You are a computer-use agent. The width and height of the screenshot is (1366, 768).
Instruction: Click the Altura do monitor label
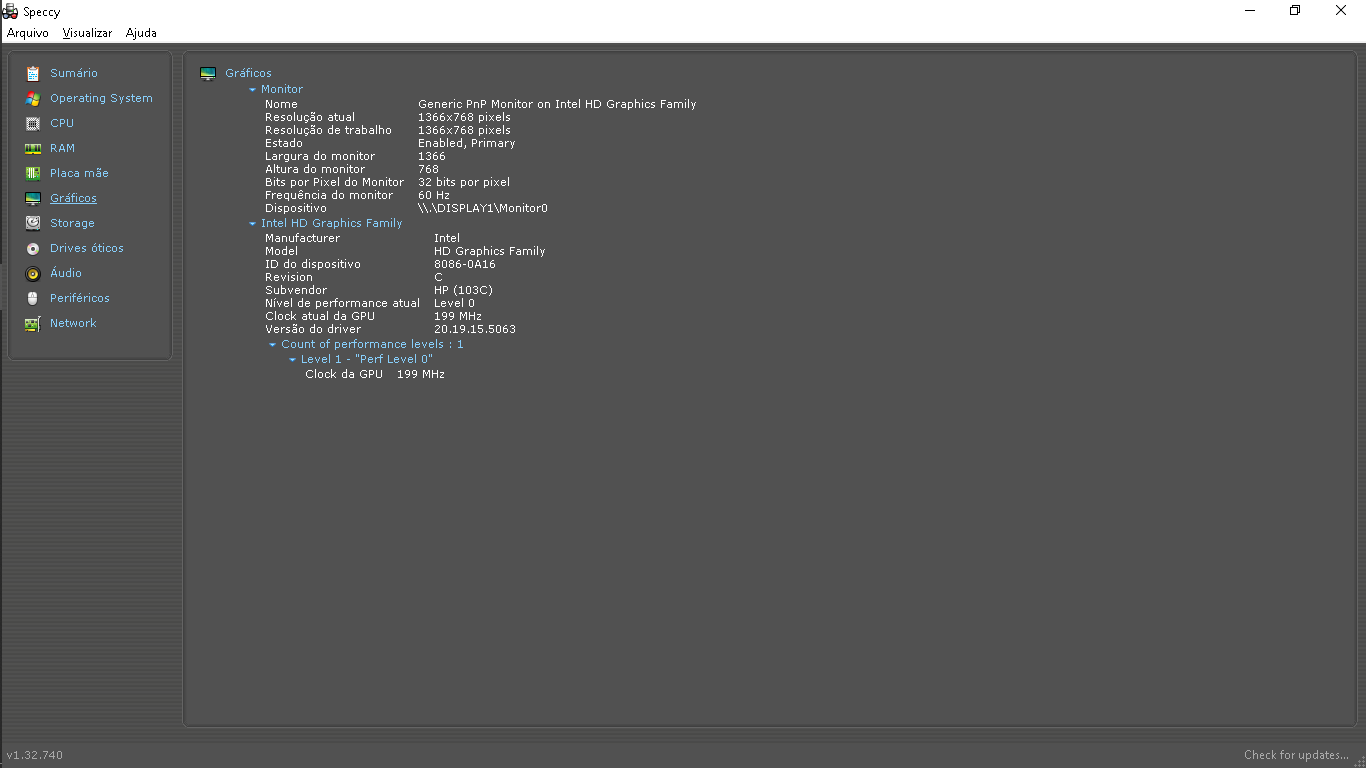[315, 169]
